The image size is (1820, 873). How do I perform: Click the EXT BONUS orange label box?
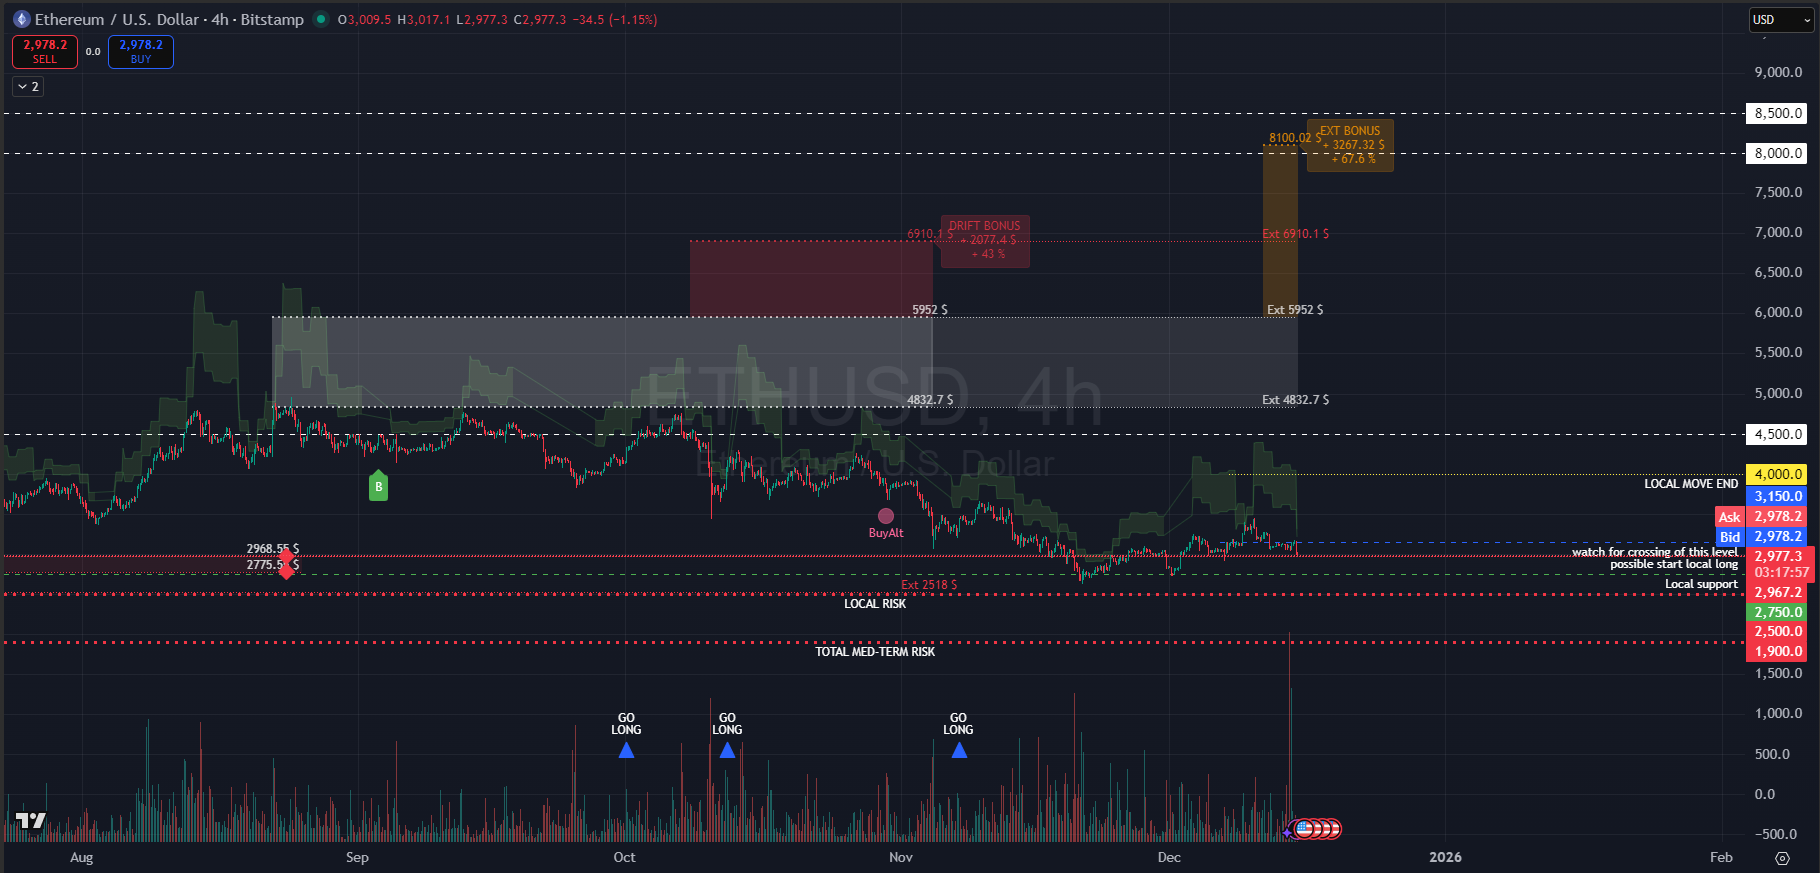pos(1350,145)
